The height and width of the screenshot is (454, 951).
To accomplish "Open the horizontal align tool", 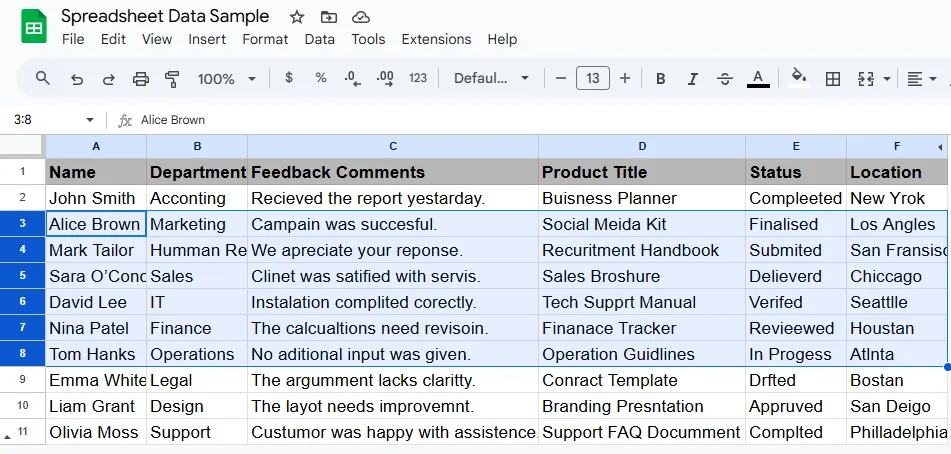I will tap(915, 79).
